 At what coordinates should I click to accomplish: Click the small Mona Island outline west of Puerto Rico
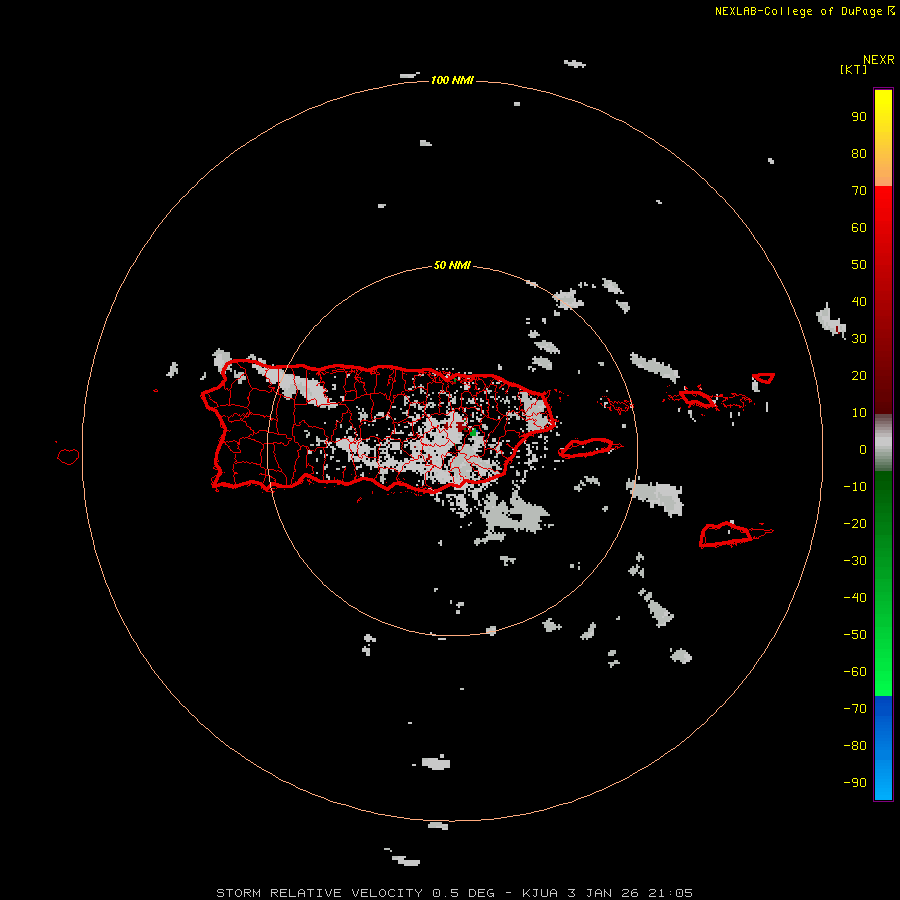tap(68, 456)
